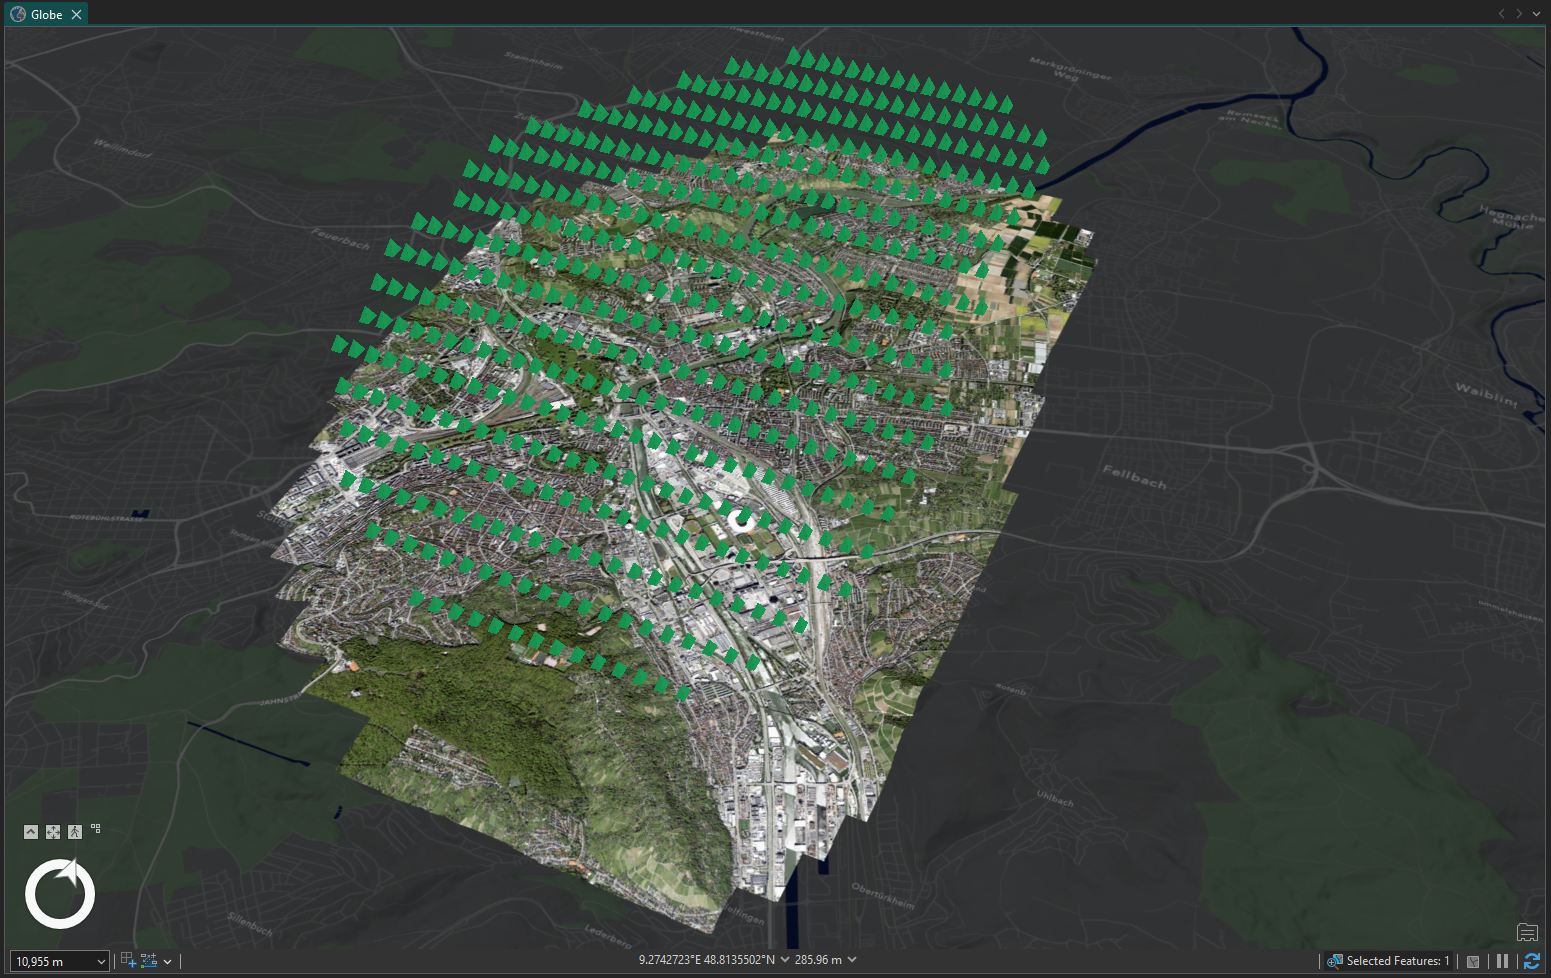Toggle pause drawing in the status bar
The width and height of the screenshot is (1551, 978).
(x=1502, y=962)
